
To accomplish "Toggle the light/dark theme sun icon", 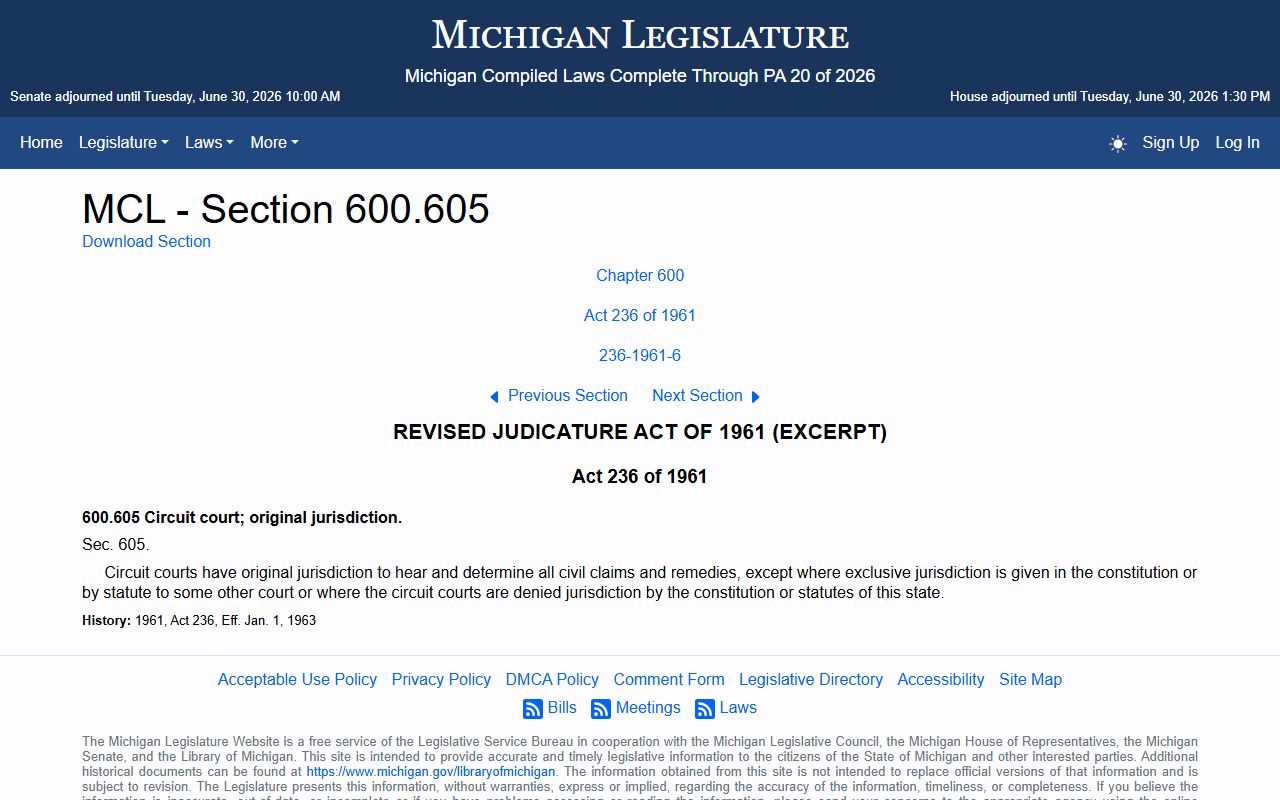I will point(1118,143).
